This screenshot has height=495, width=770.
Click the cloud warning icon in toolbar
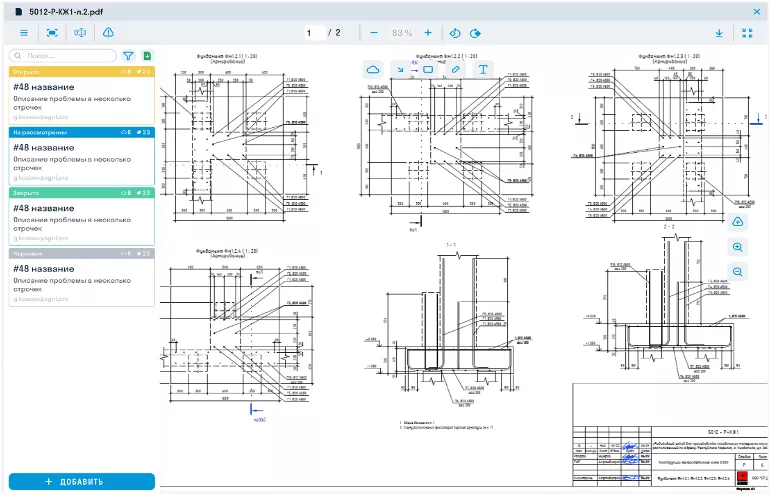108,33
